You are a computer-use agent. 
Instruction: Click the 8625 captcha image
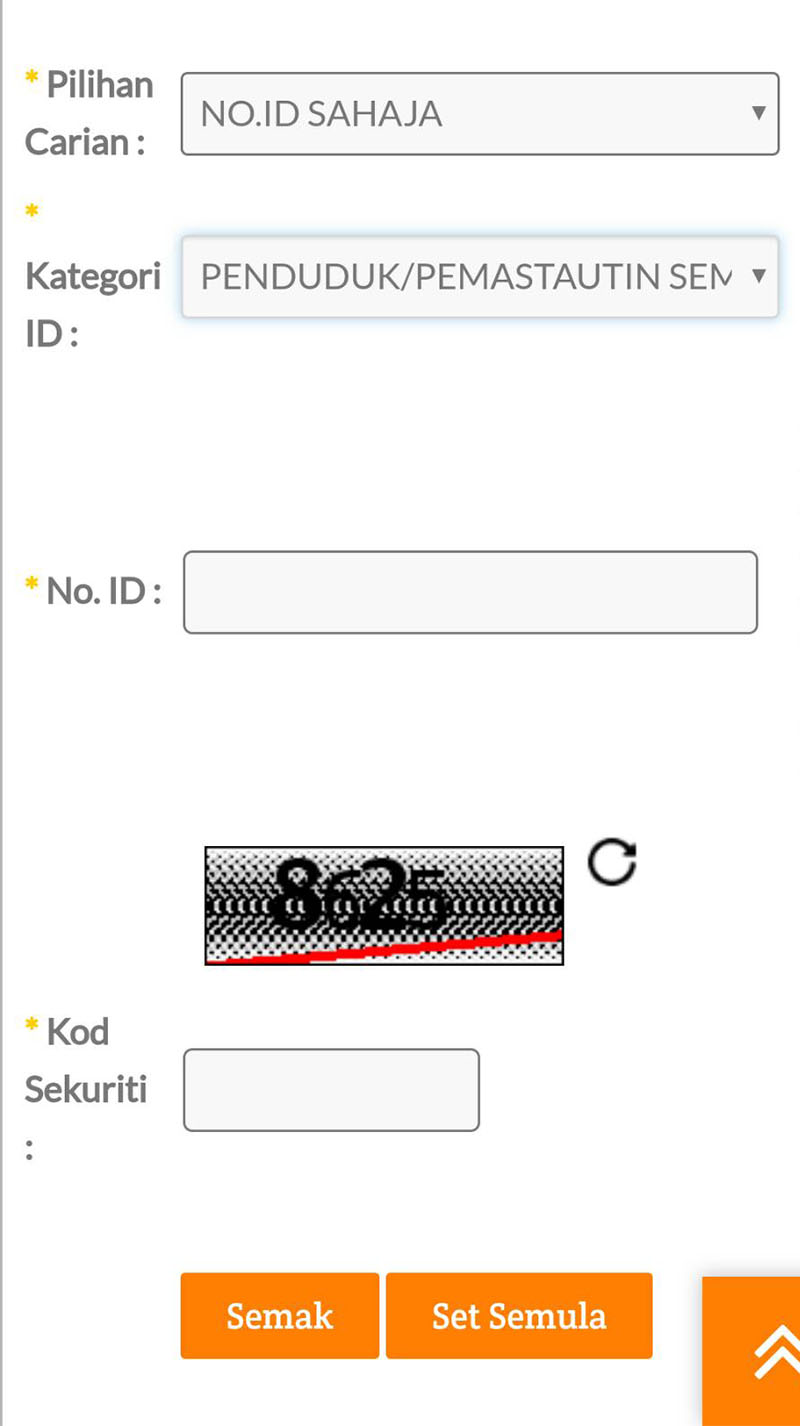click(384, 906)
